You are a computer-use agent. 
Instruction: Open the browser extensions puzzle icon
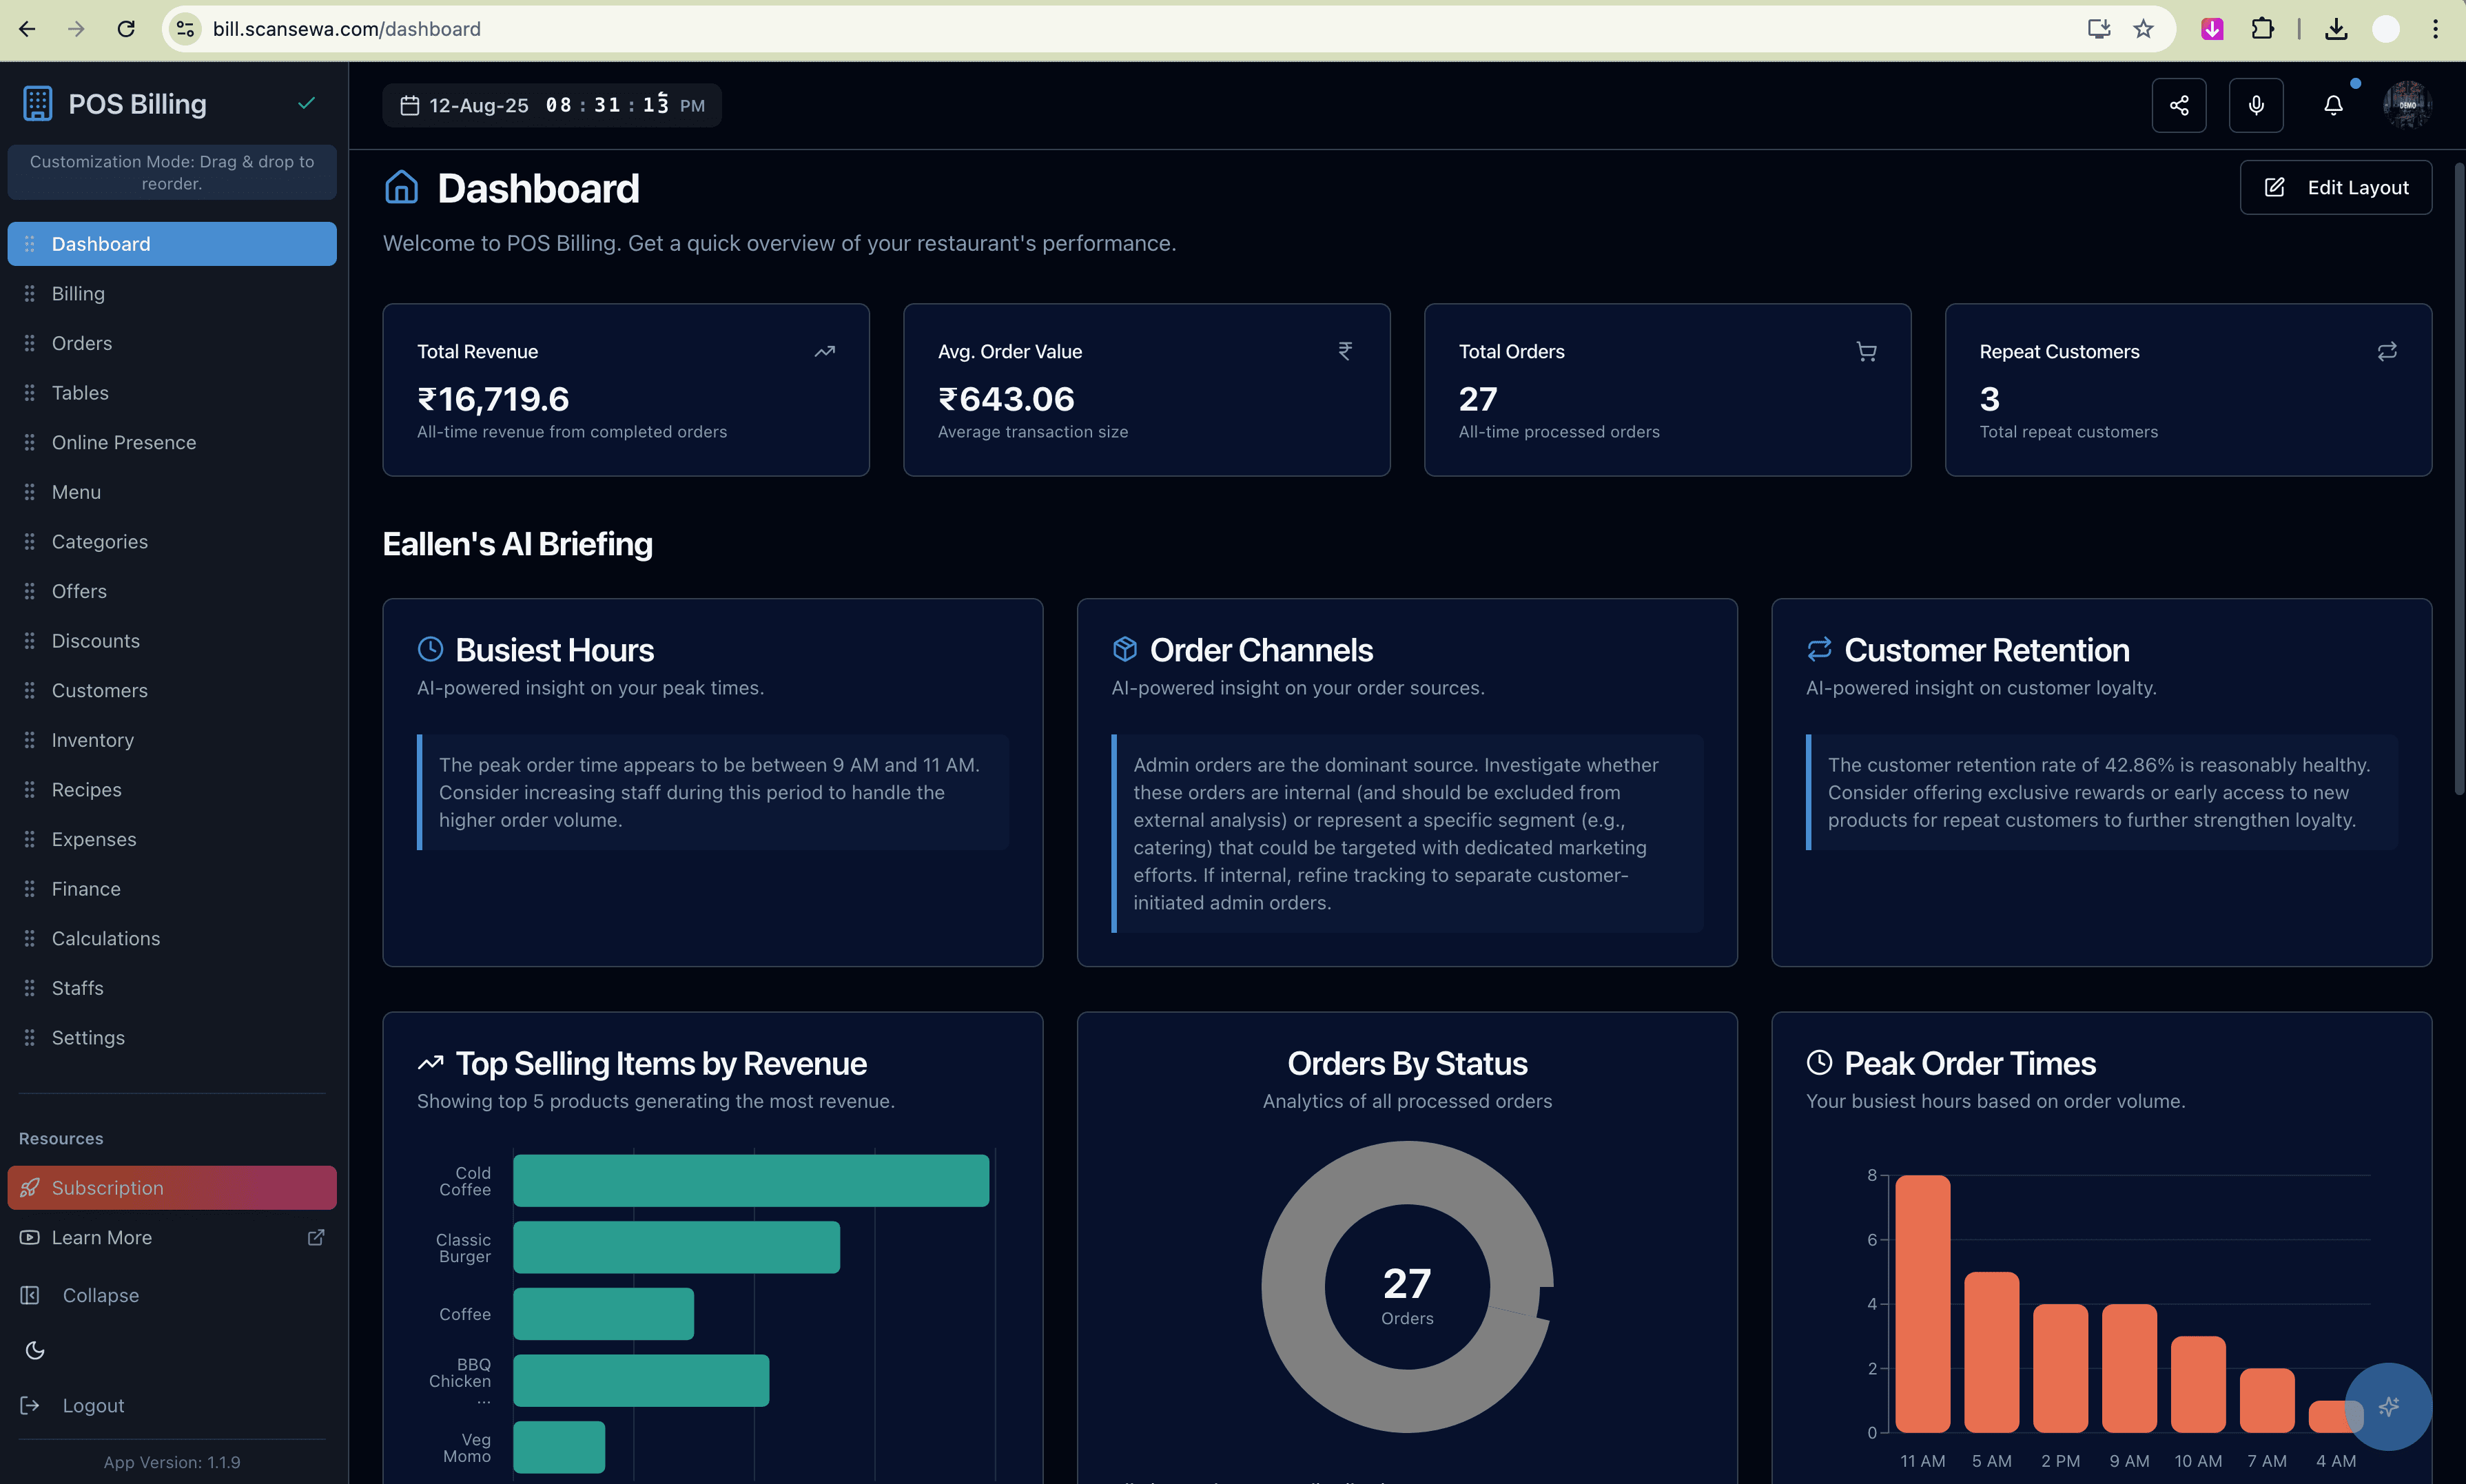coord(2262,29)
